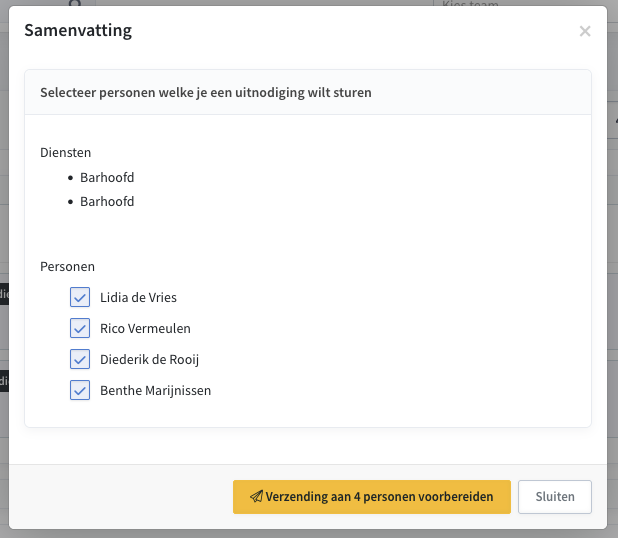Untick the Benthe Marijnissen checkbox

pos(80,390)
